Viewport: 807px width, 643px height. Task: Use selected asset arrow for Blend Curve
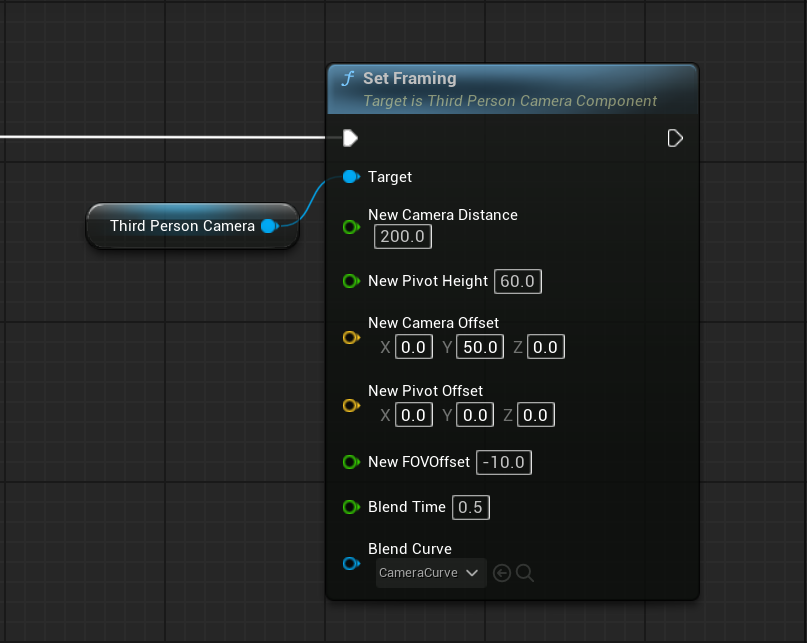pyautogui.click(x=502, y=573)
